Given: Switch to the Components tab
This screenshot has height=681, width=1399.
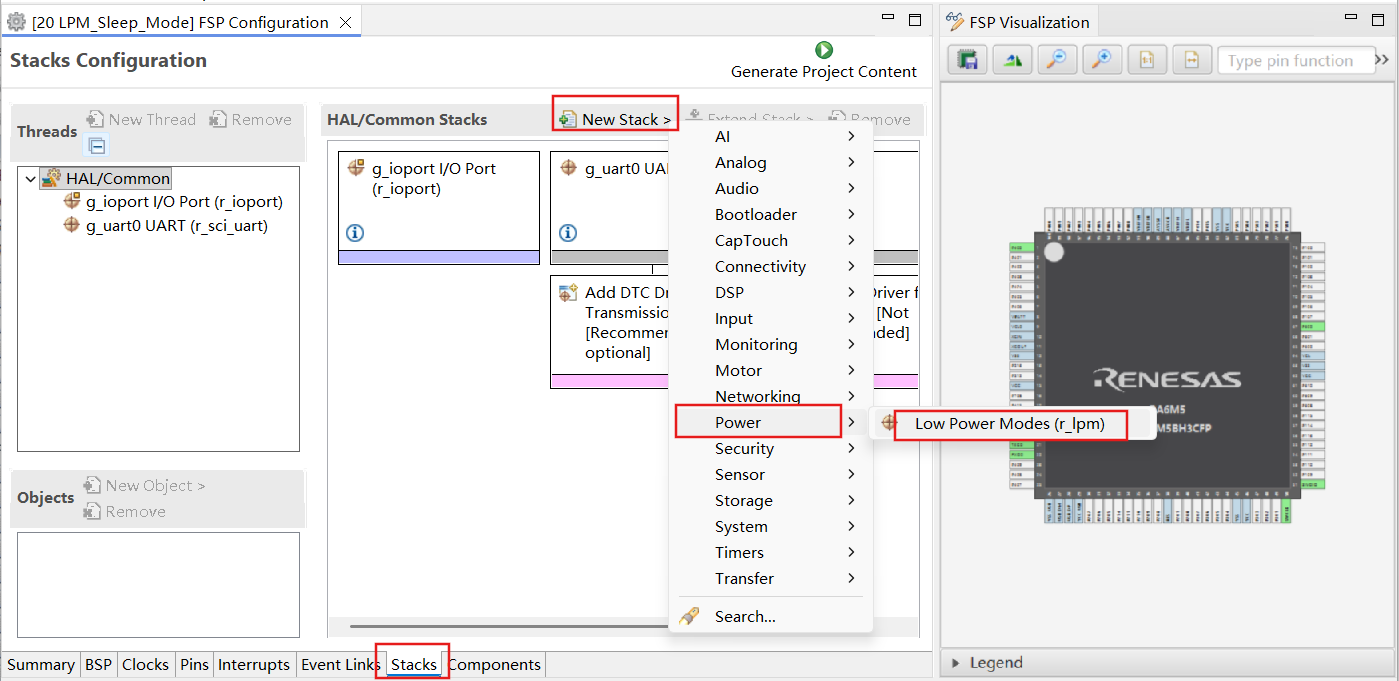Looking at the screenshot, I should [494, 664].
